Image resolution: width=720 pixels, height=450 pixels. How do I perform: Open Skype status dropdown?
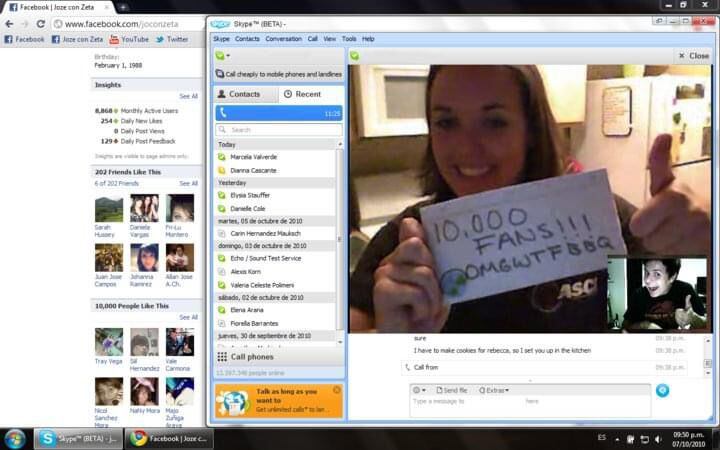point(222,56)
